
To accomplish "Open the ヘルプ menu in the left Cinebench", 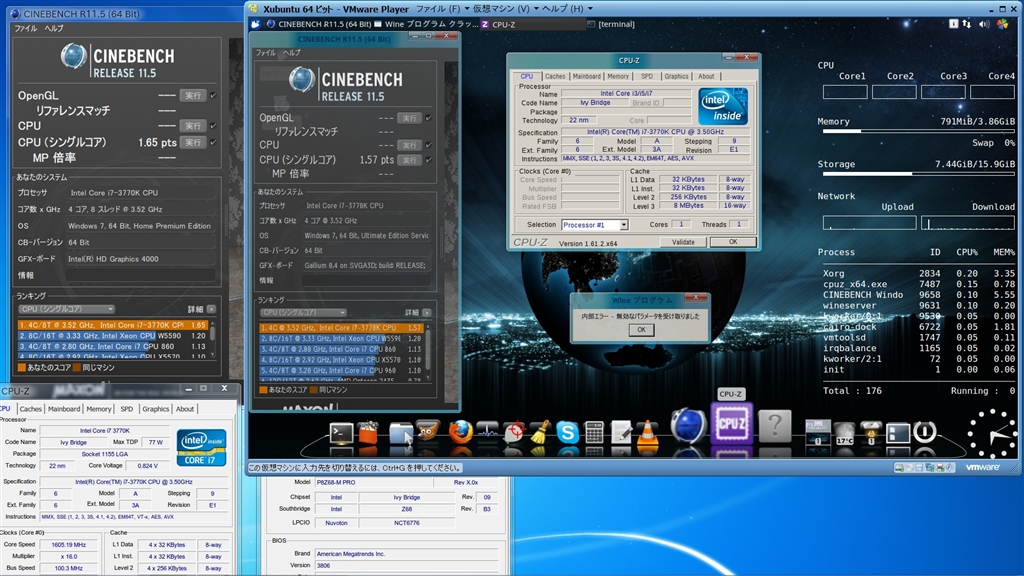I will coord(53,29).
